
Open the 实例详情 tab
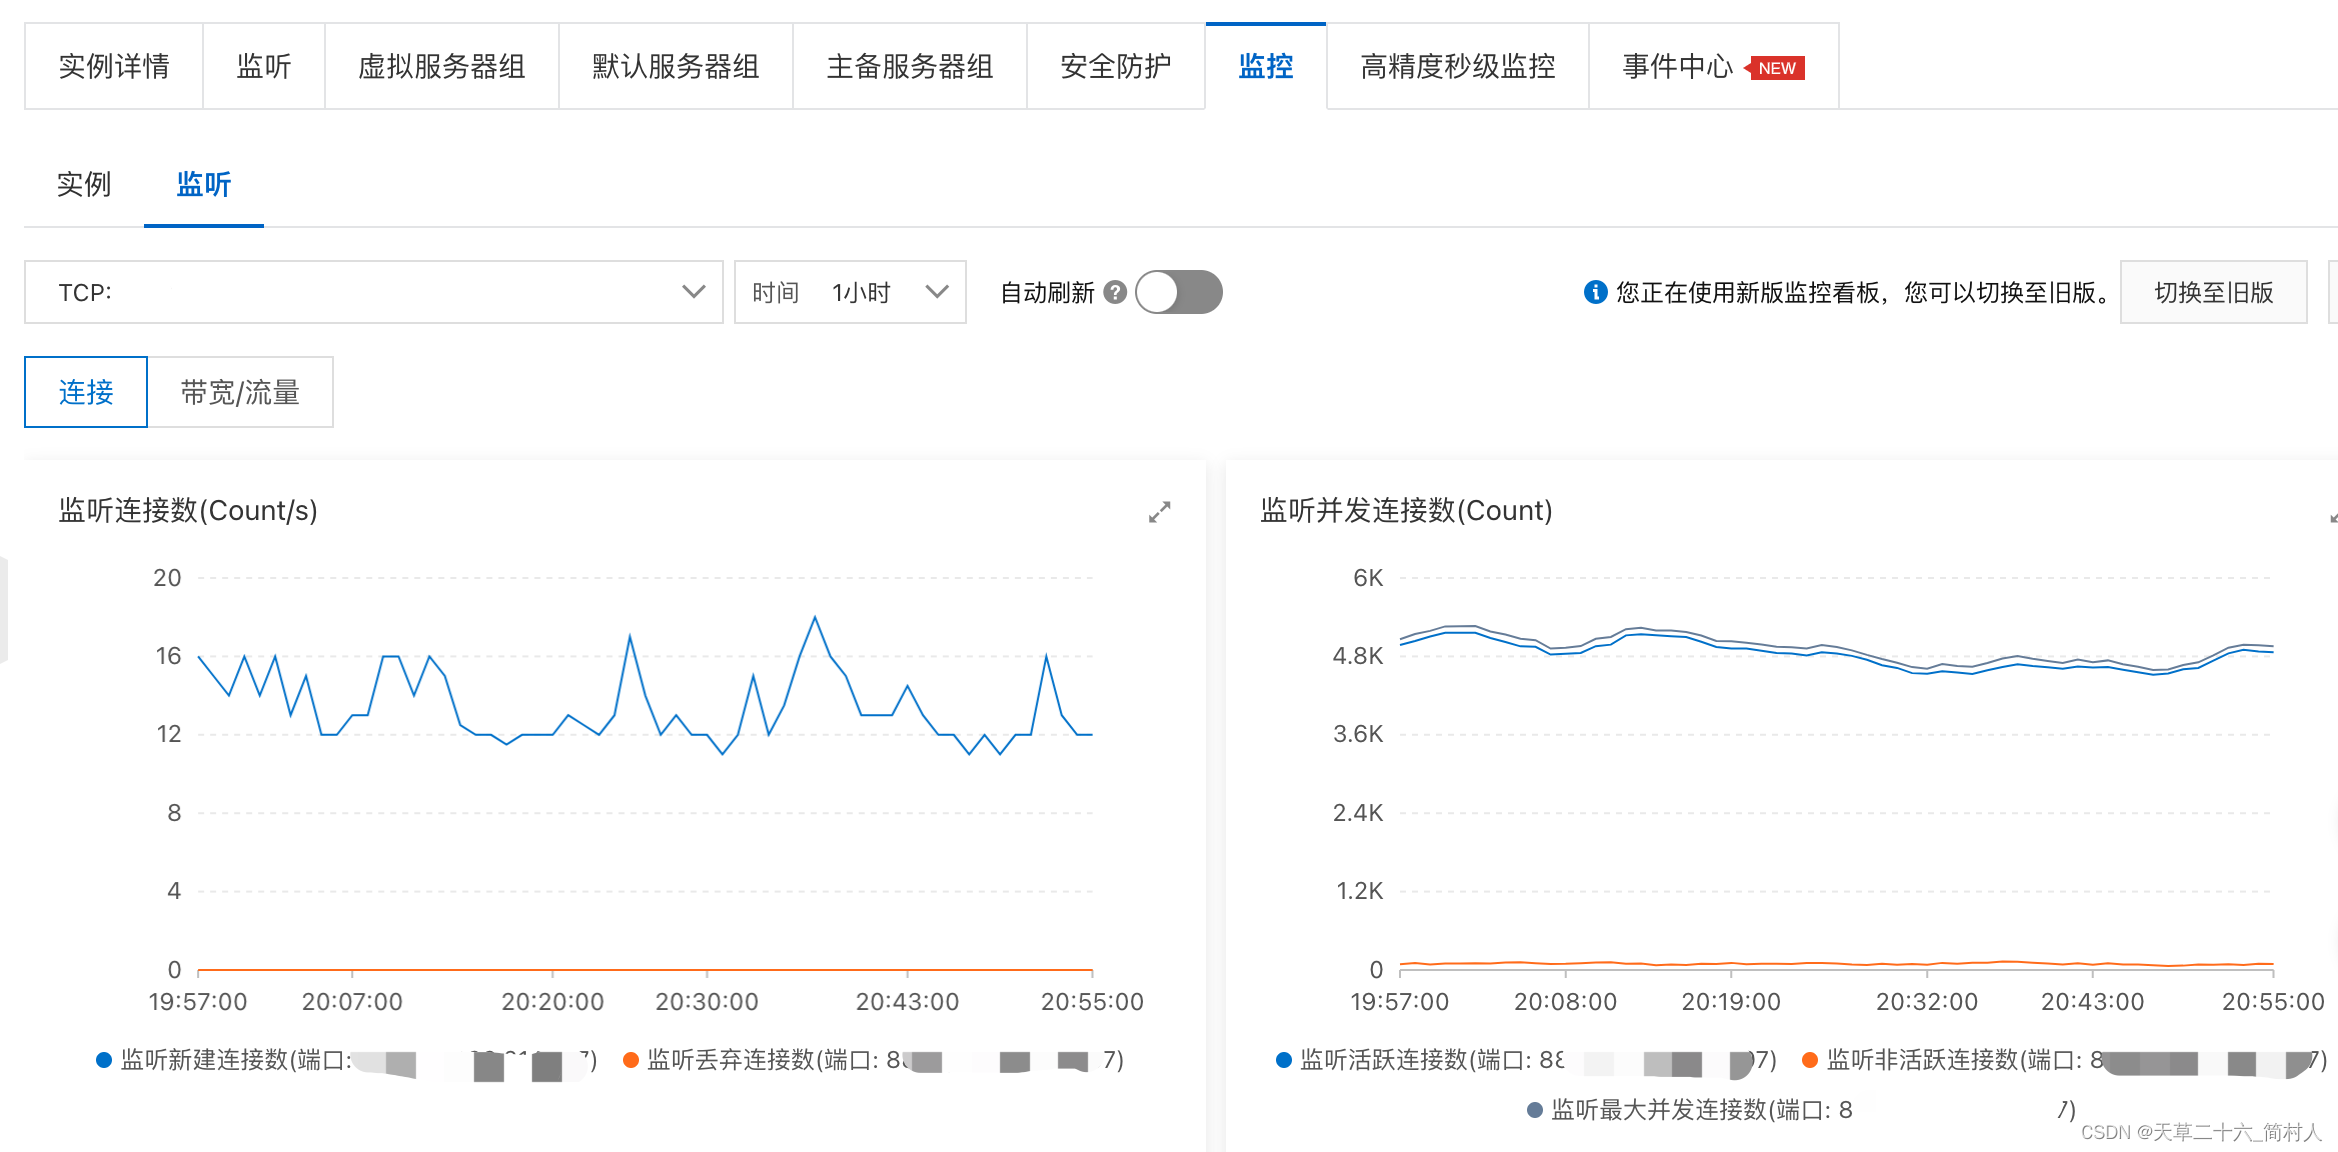(x=114, y=67)
